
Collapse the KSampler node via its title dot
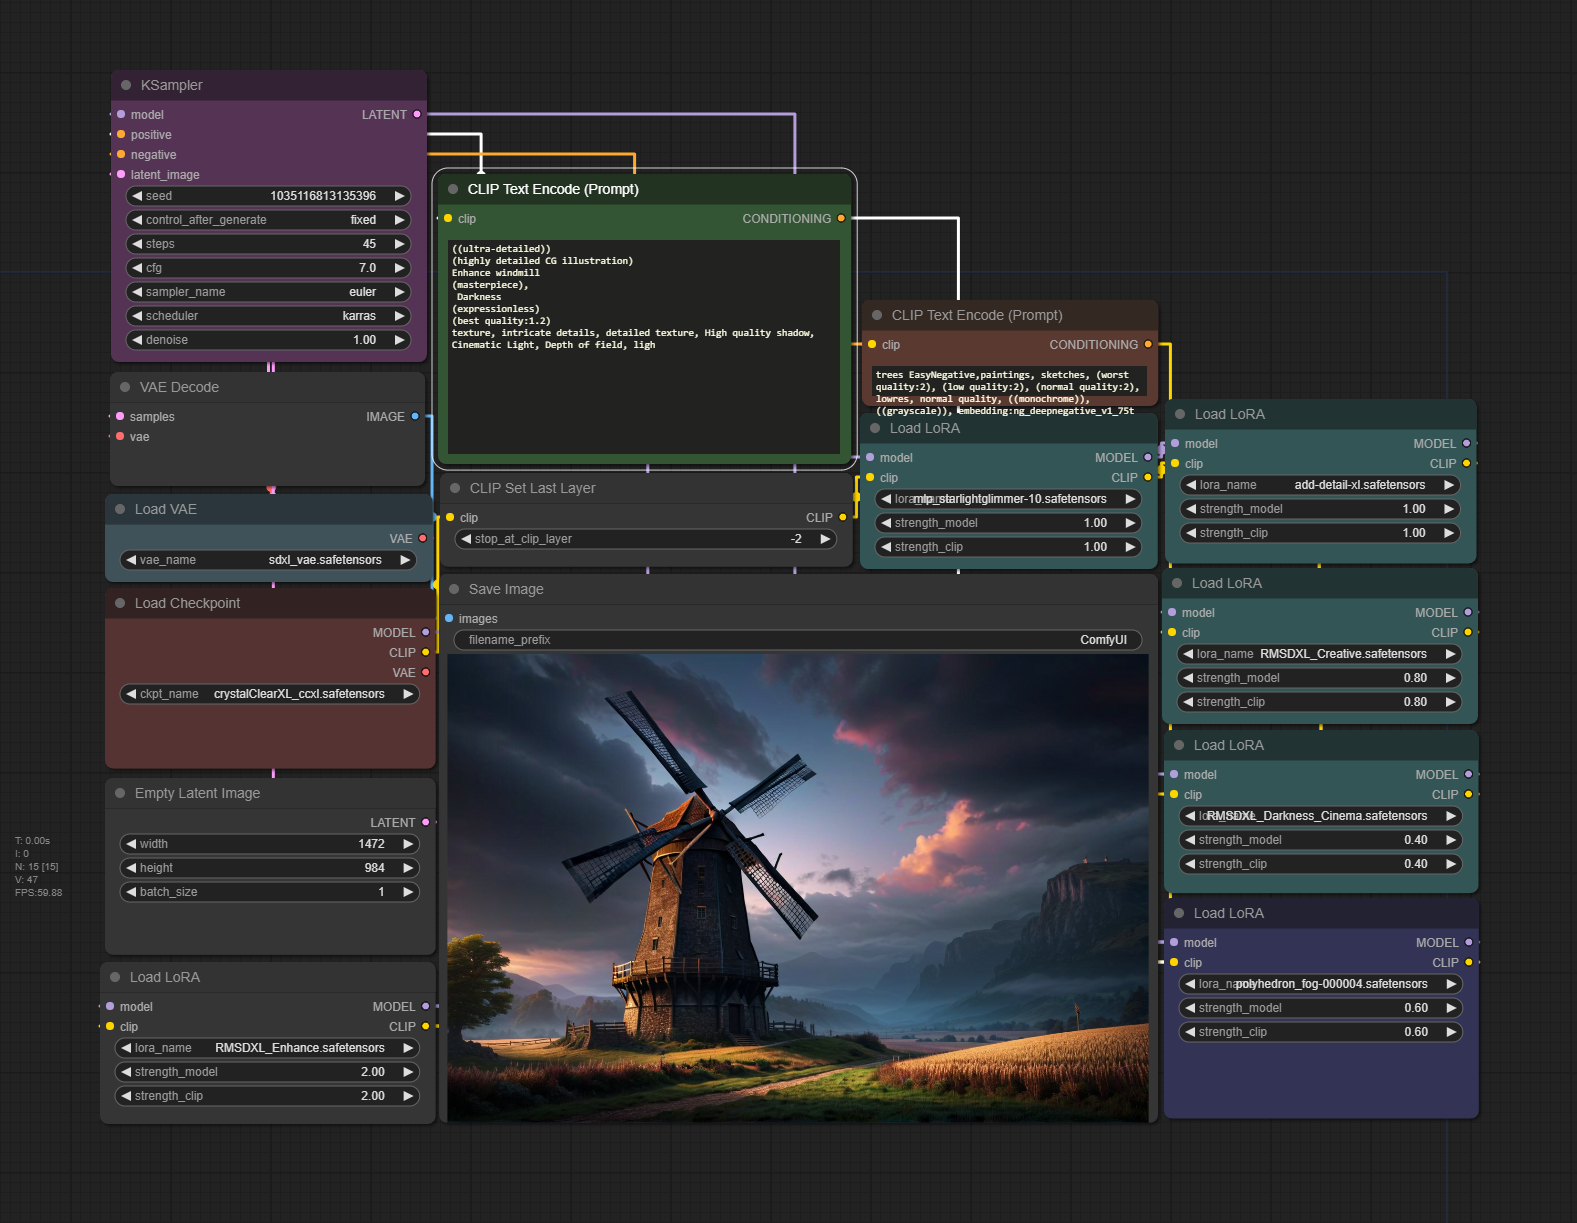pyautogui.click(x=126, y=86)
